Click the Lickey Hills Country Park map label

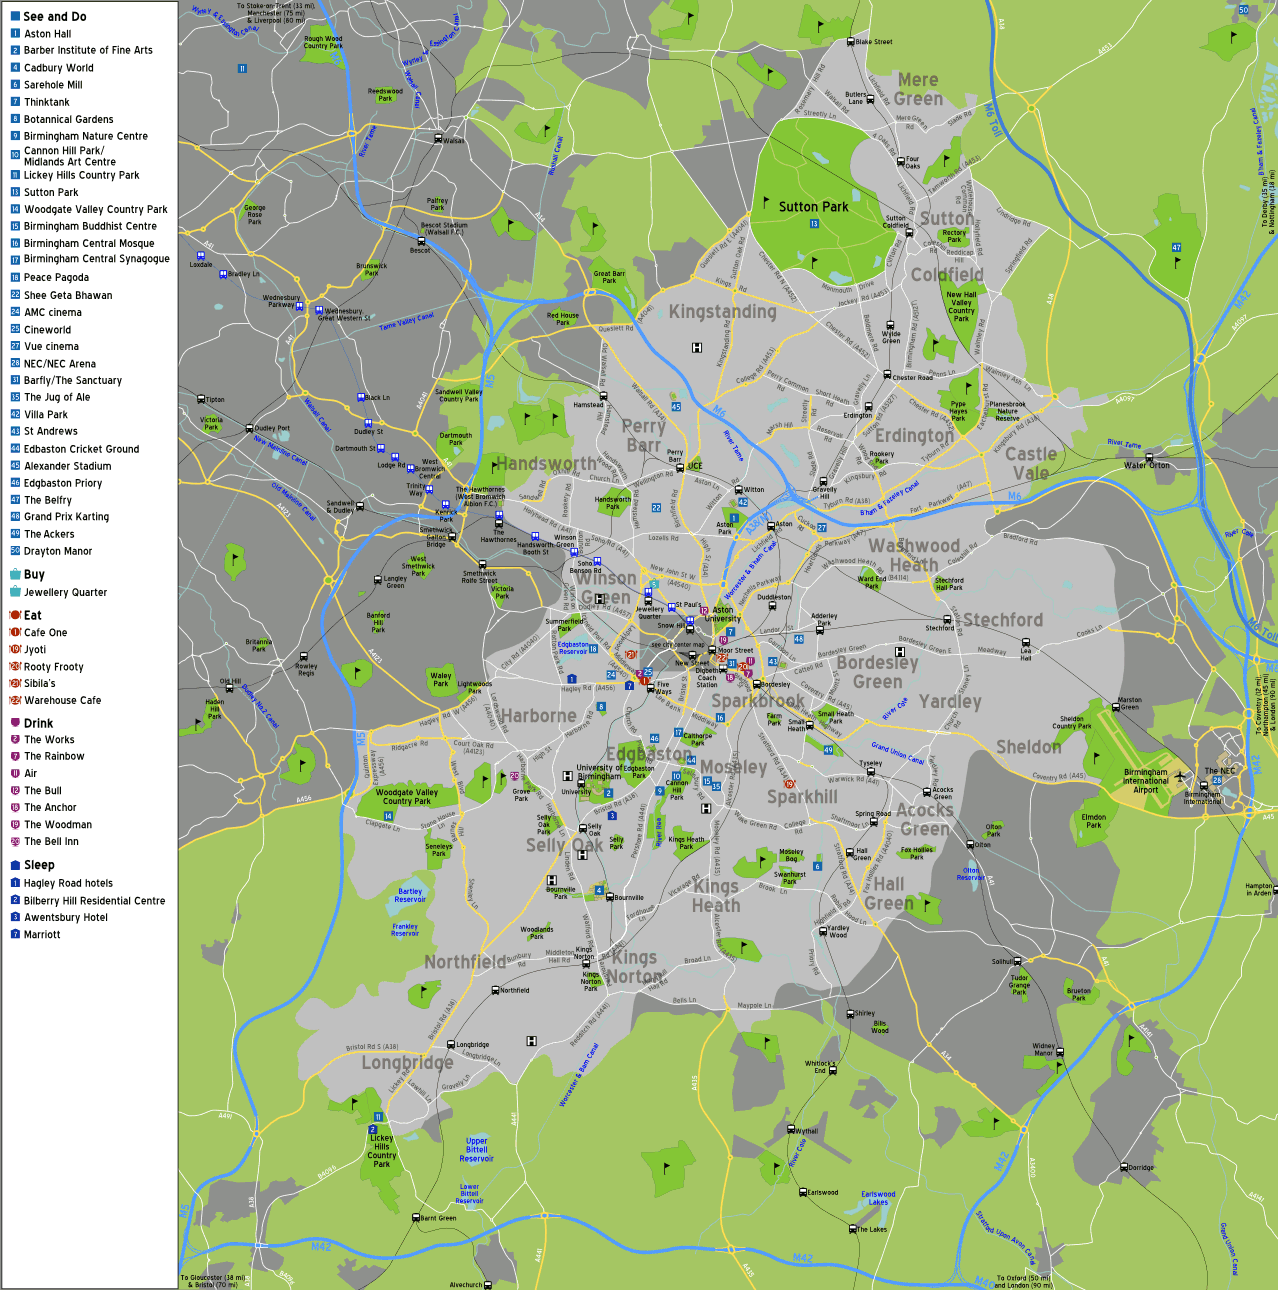point(381,1151)
